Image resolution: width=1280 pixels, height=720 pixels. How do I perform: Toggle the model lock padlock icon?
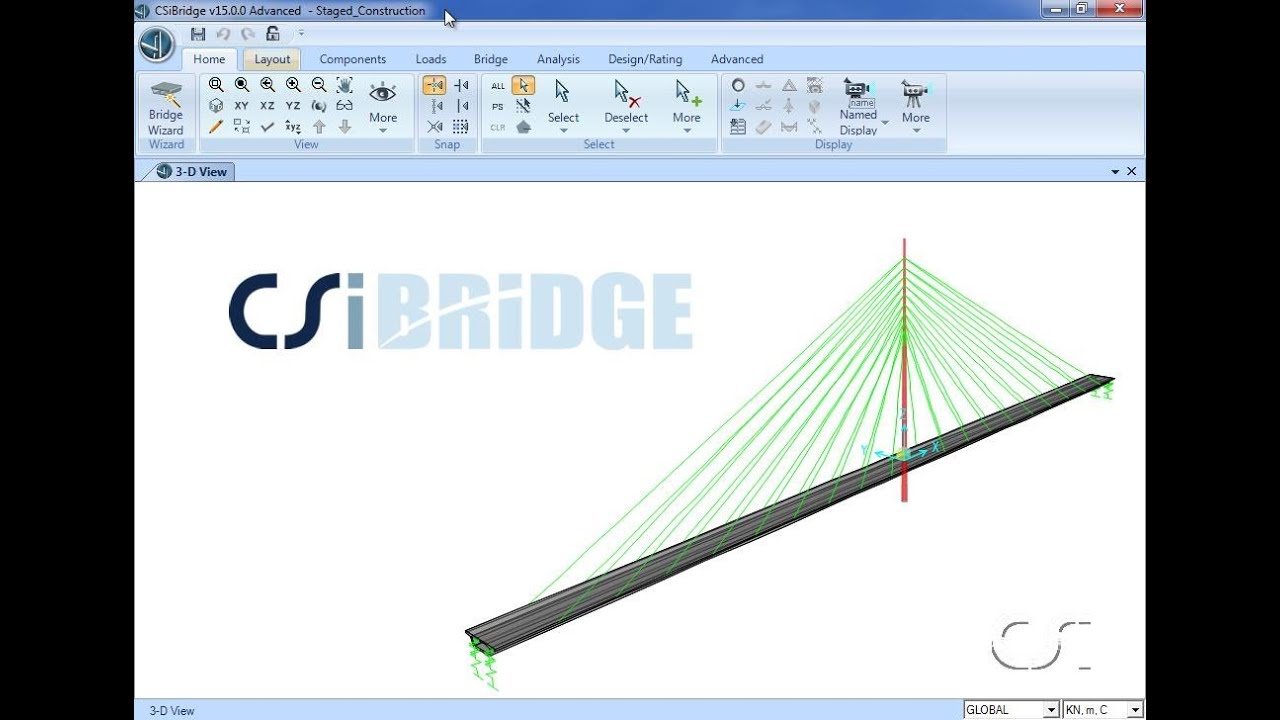[273, 34]
